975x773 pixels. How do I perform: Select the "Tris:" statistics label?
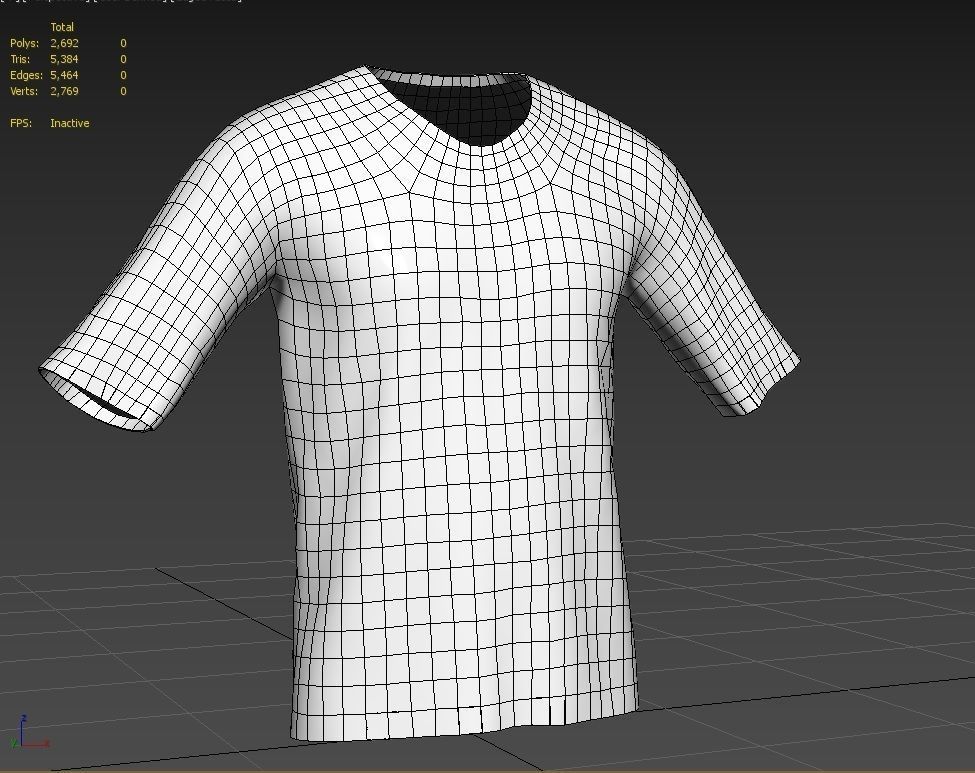coord(20,59)
